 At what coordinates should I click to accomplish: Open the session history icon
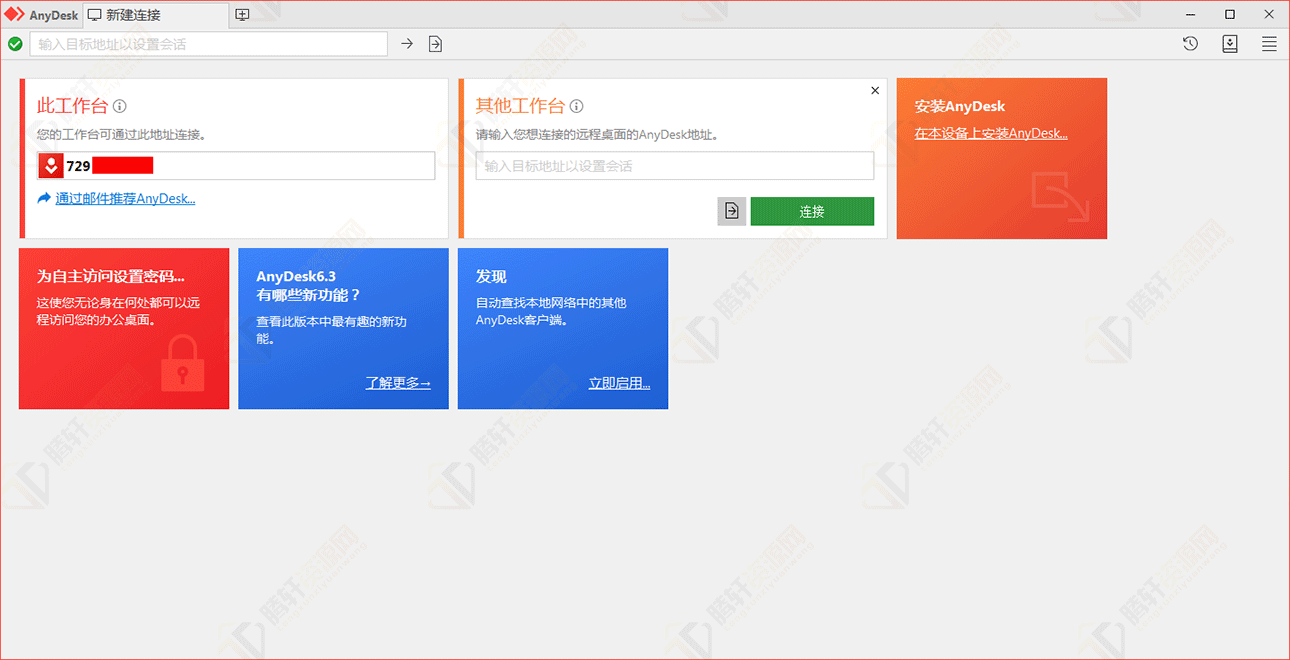pyautogui.click(x=1190, y=43)
